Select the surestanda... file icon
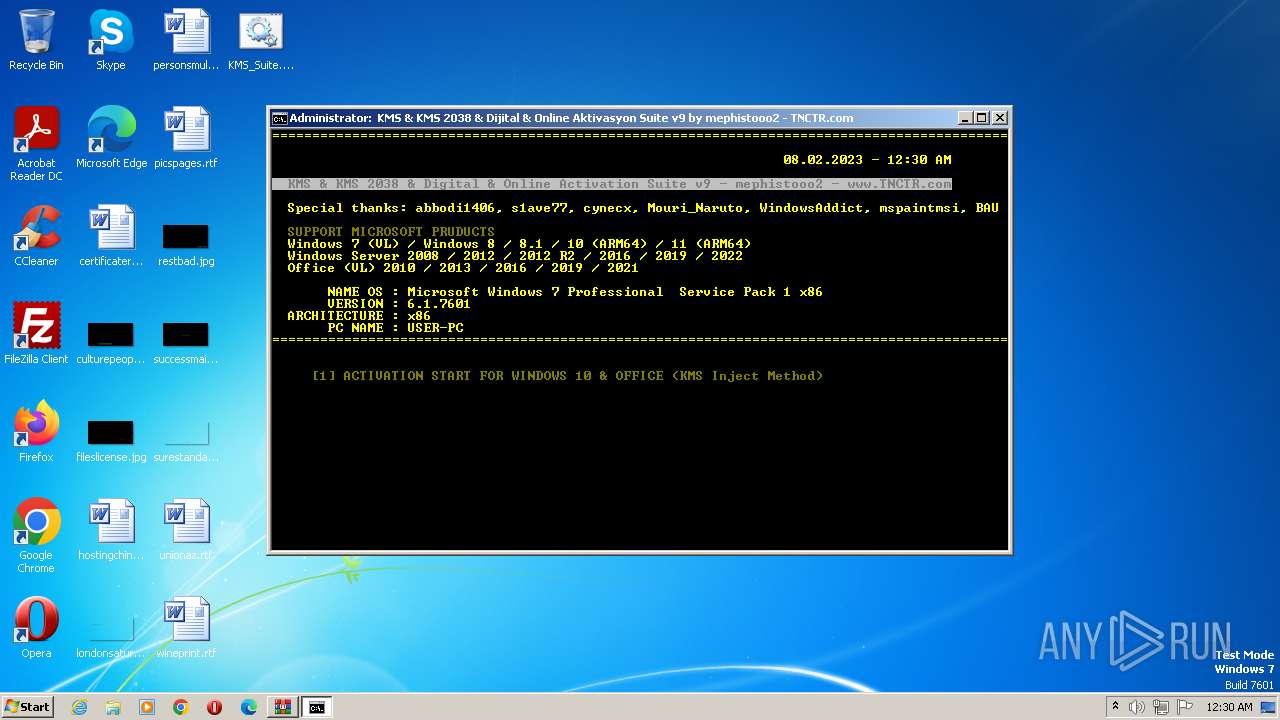This screenshot has height=720, width=1280. (x=186, y=439)
